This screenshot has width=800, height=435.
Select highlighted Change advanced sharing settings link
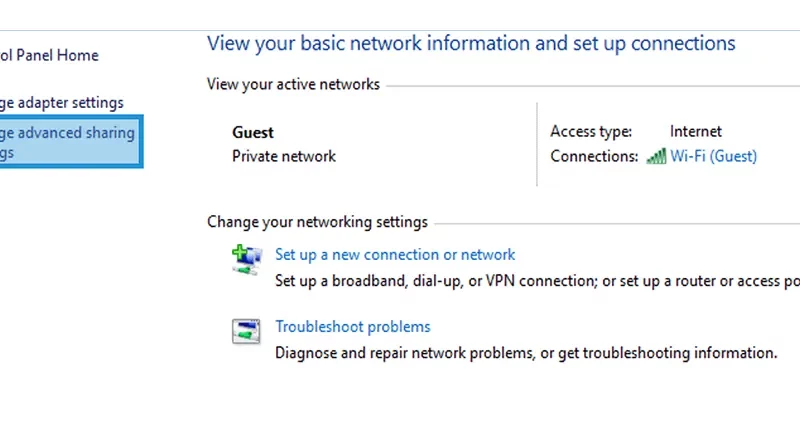pos(70,141)
